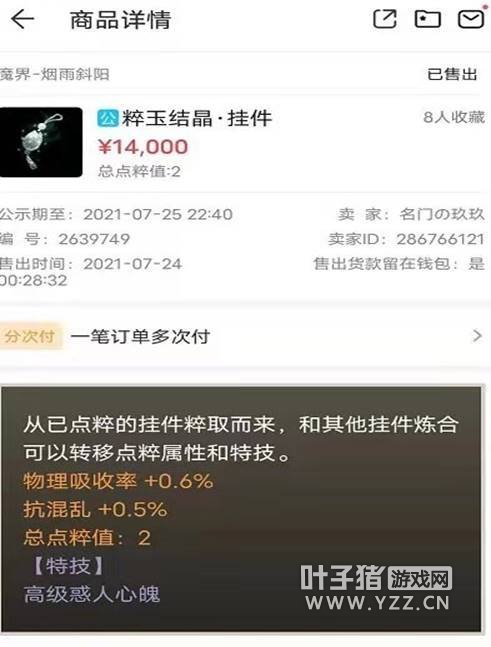
Task: Tap the 已售出 status label
Action: tap(452, 74)
